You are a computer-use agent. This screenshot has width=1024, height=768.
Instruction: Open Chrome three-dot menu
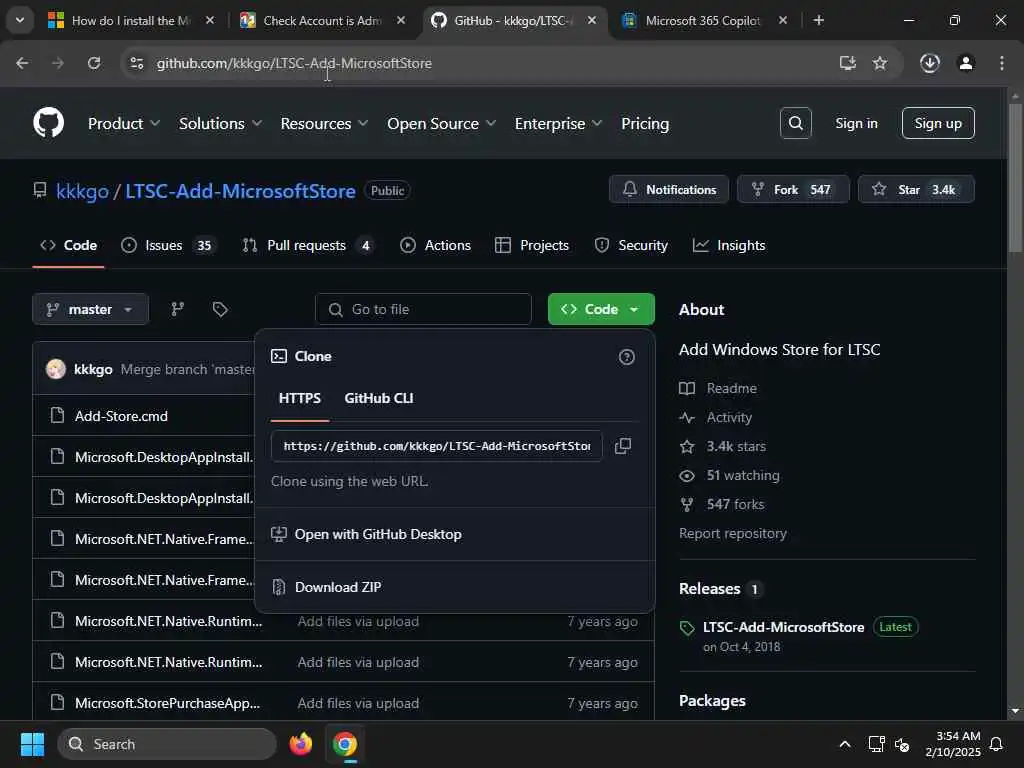(x=1002, y=63)
